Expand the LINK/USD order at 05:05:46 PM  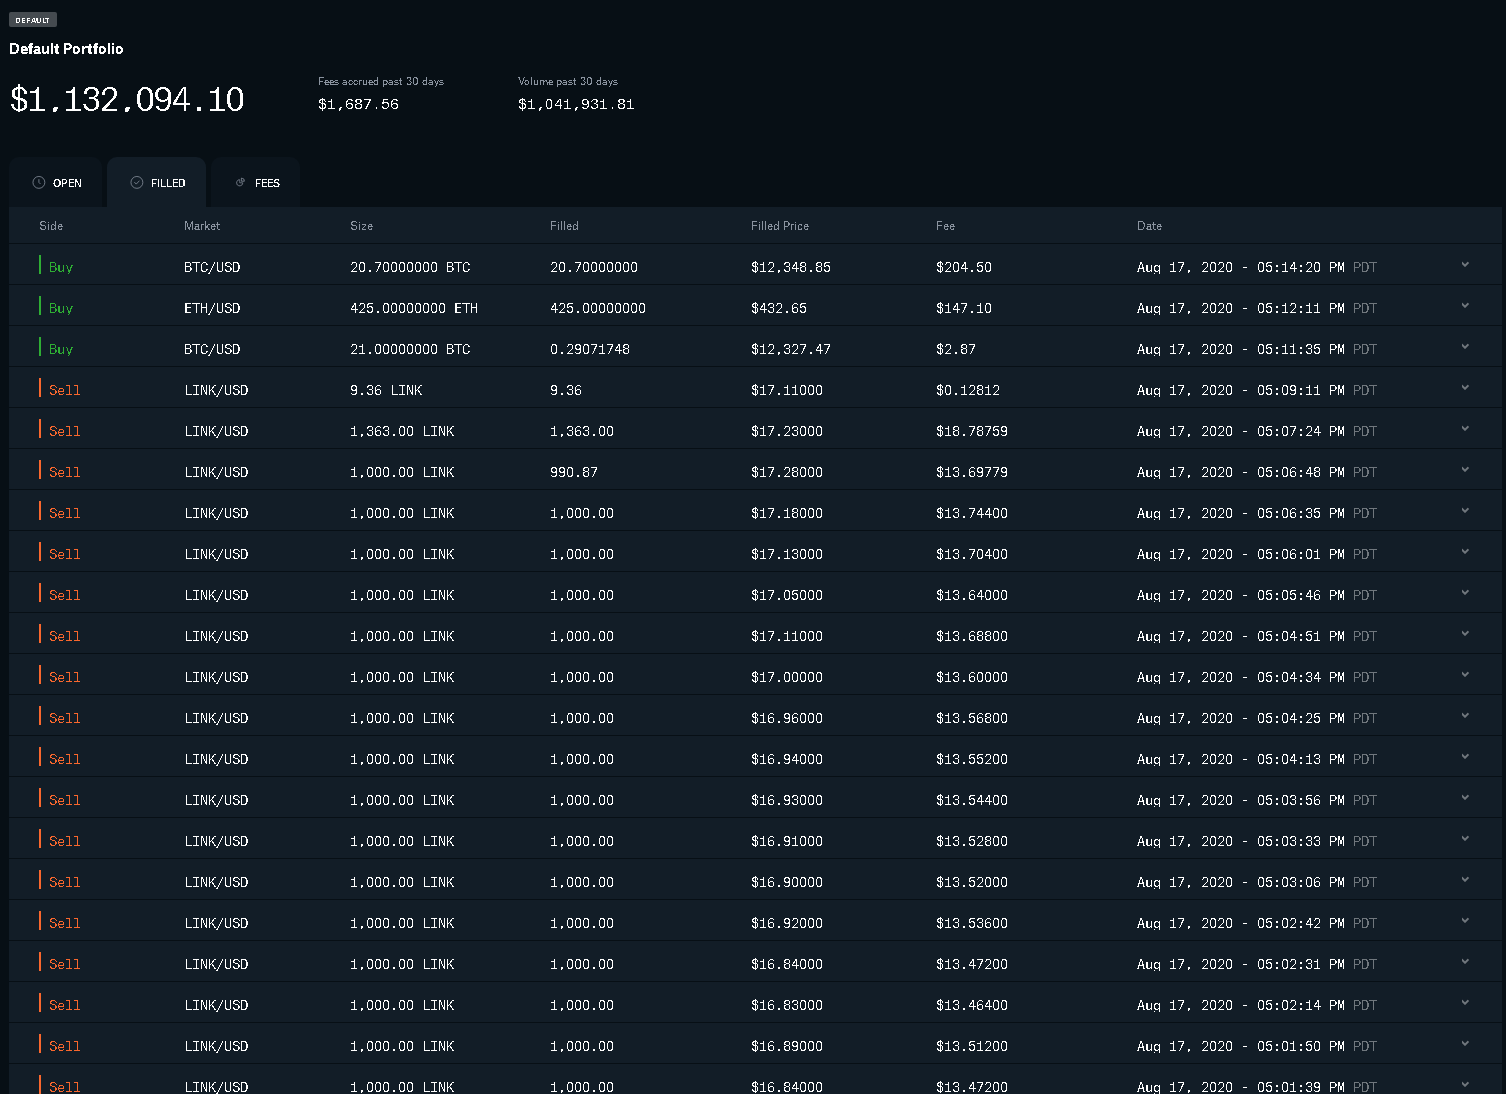click(x=1464, y=593)
